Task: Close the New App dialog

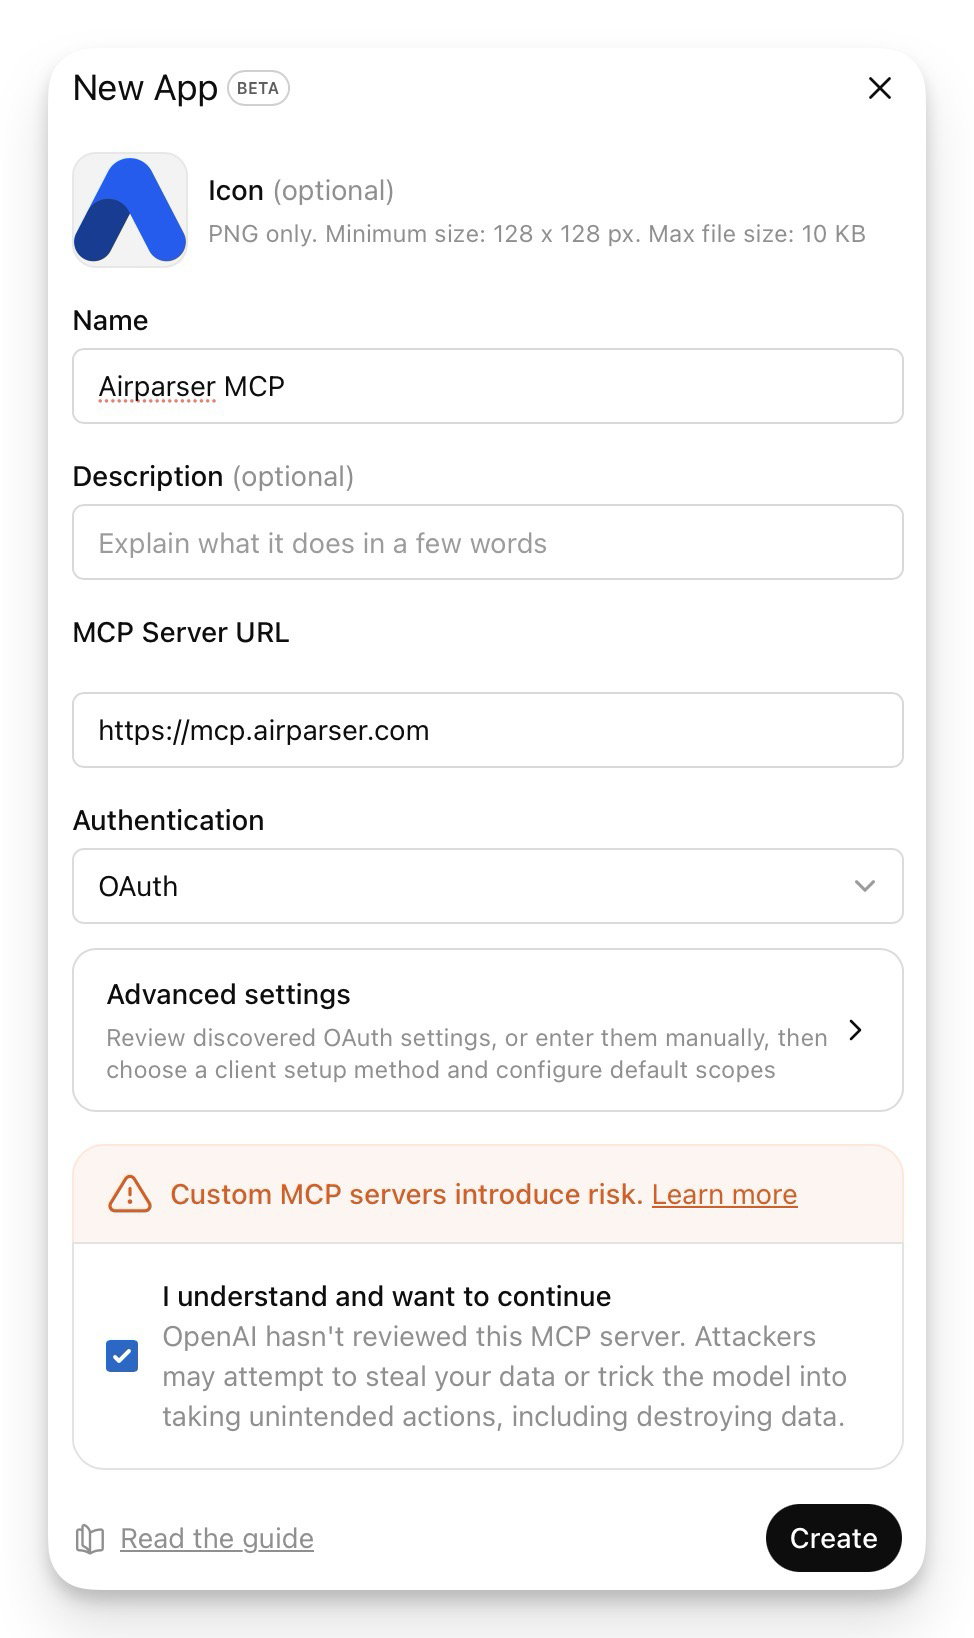Action: pyautogui.click(x=880, y=88)
